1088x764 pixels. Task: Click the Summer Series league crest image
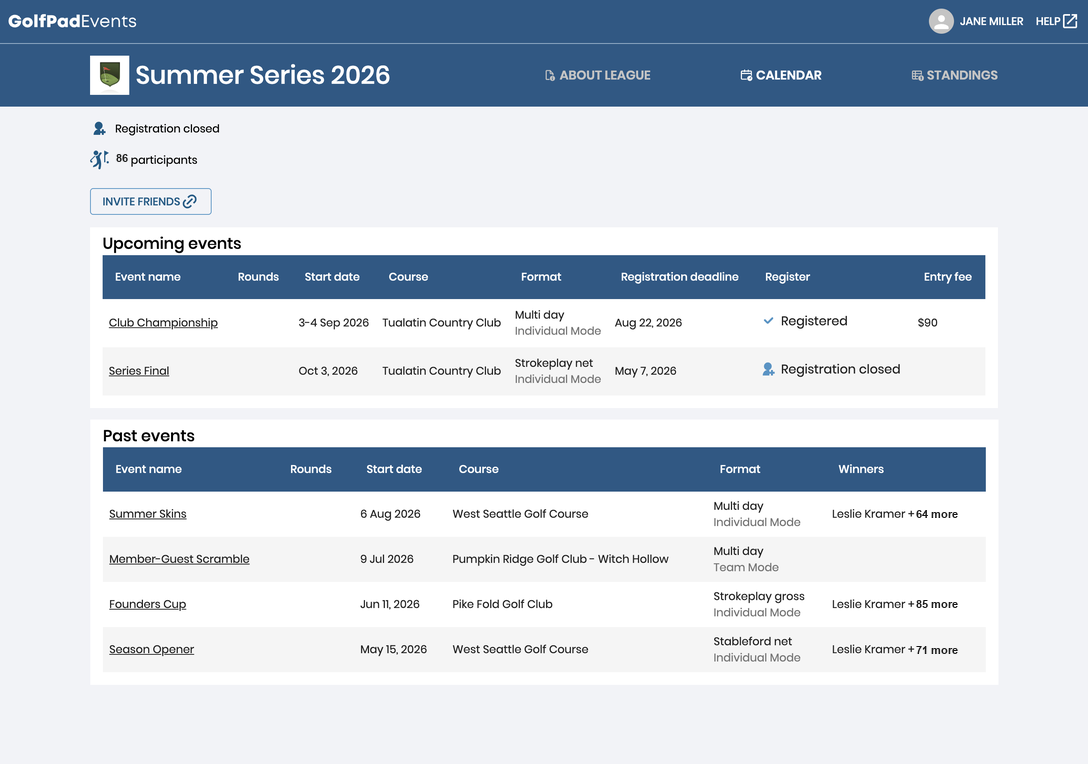(x=110, y=75)
